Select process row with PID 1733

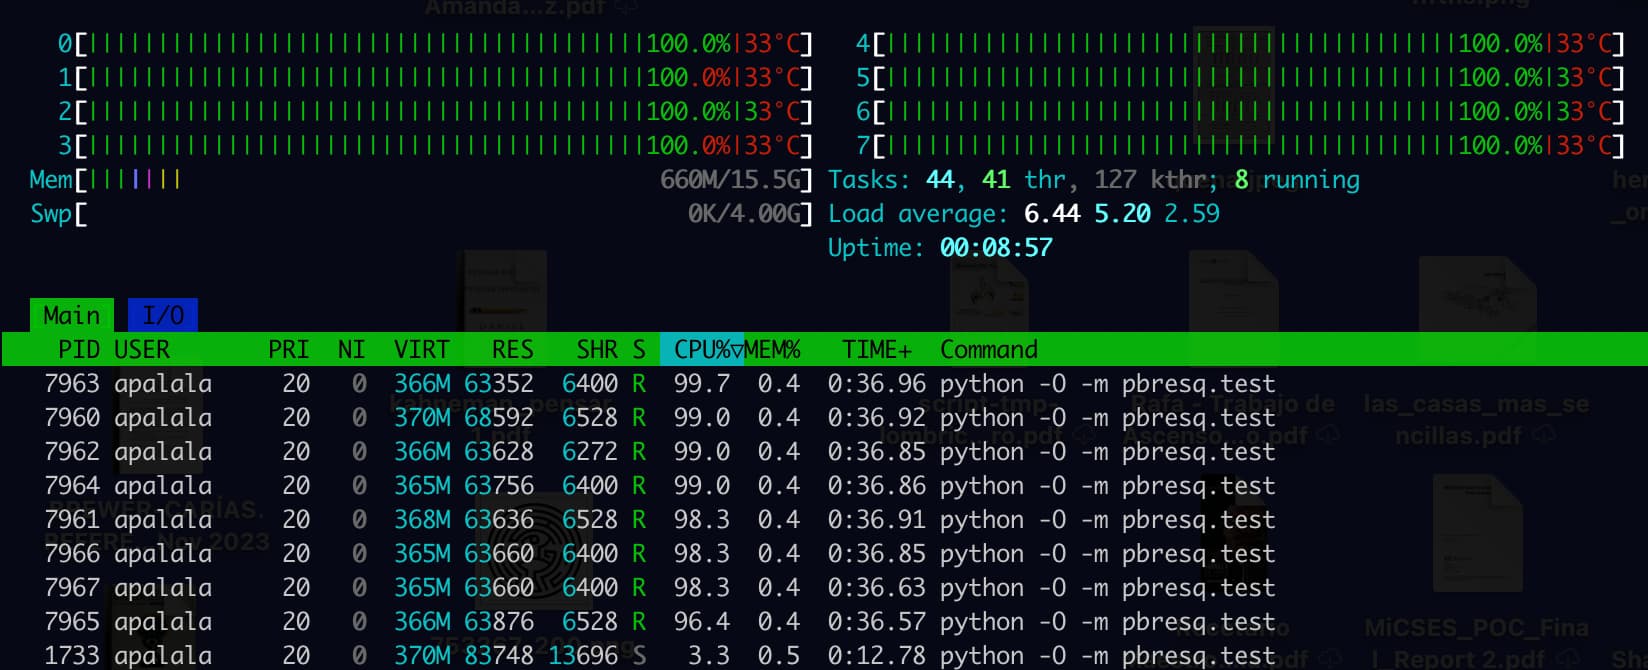coord(824,654)
